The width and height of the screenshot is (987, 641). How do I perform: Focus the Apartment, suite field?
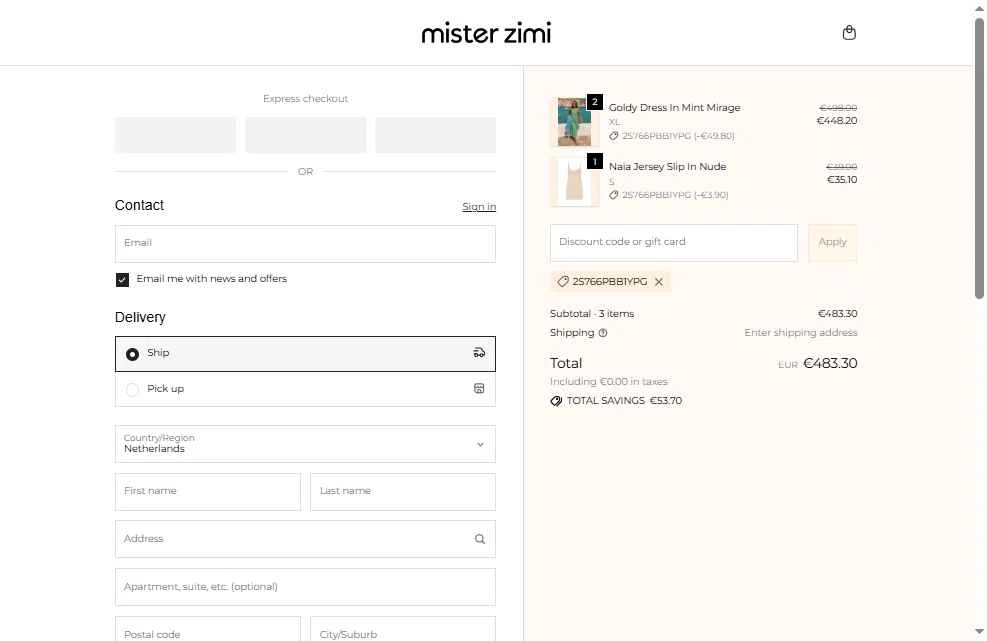305,587
